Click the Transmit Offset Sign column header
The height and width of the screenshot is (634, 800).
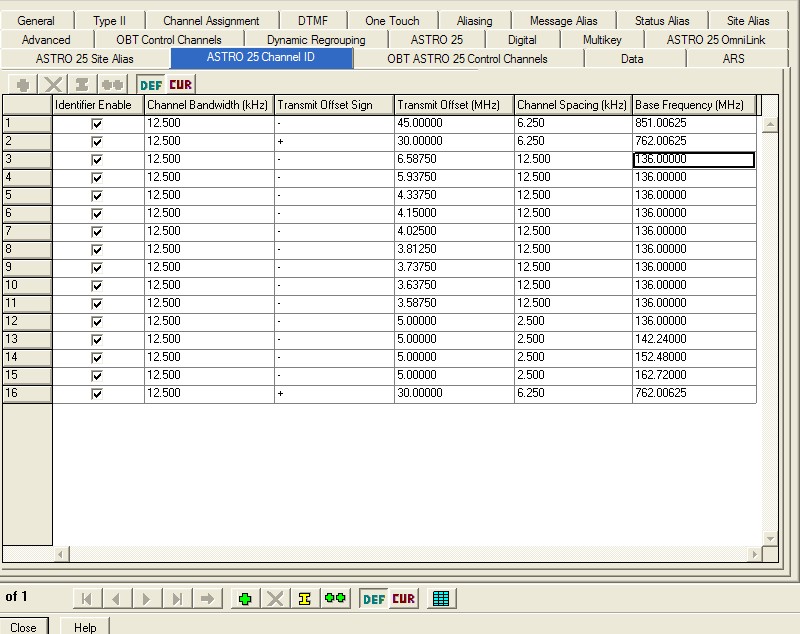click(334, 105)
